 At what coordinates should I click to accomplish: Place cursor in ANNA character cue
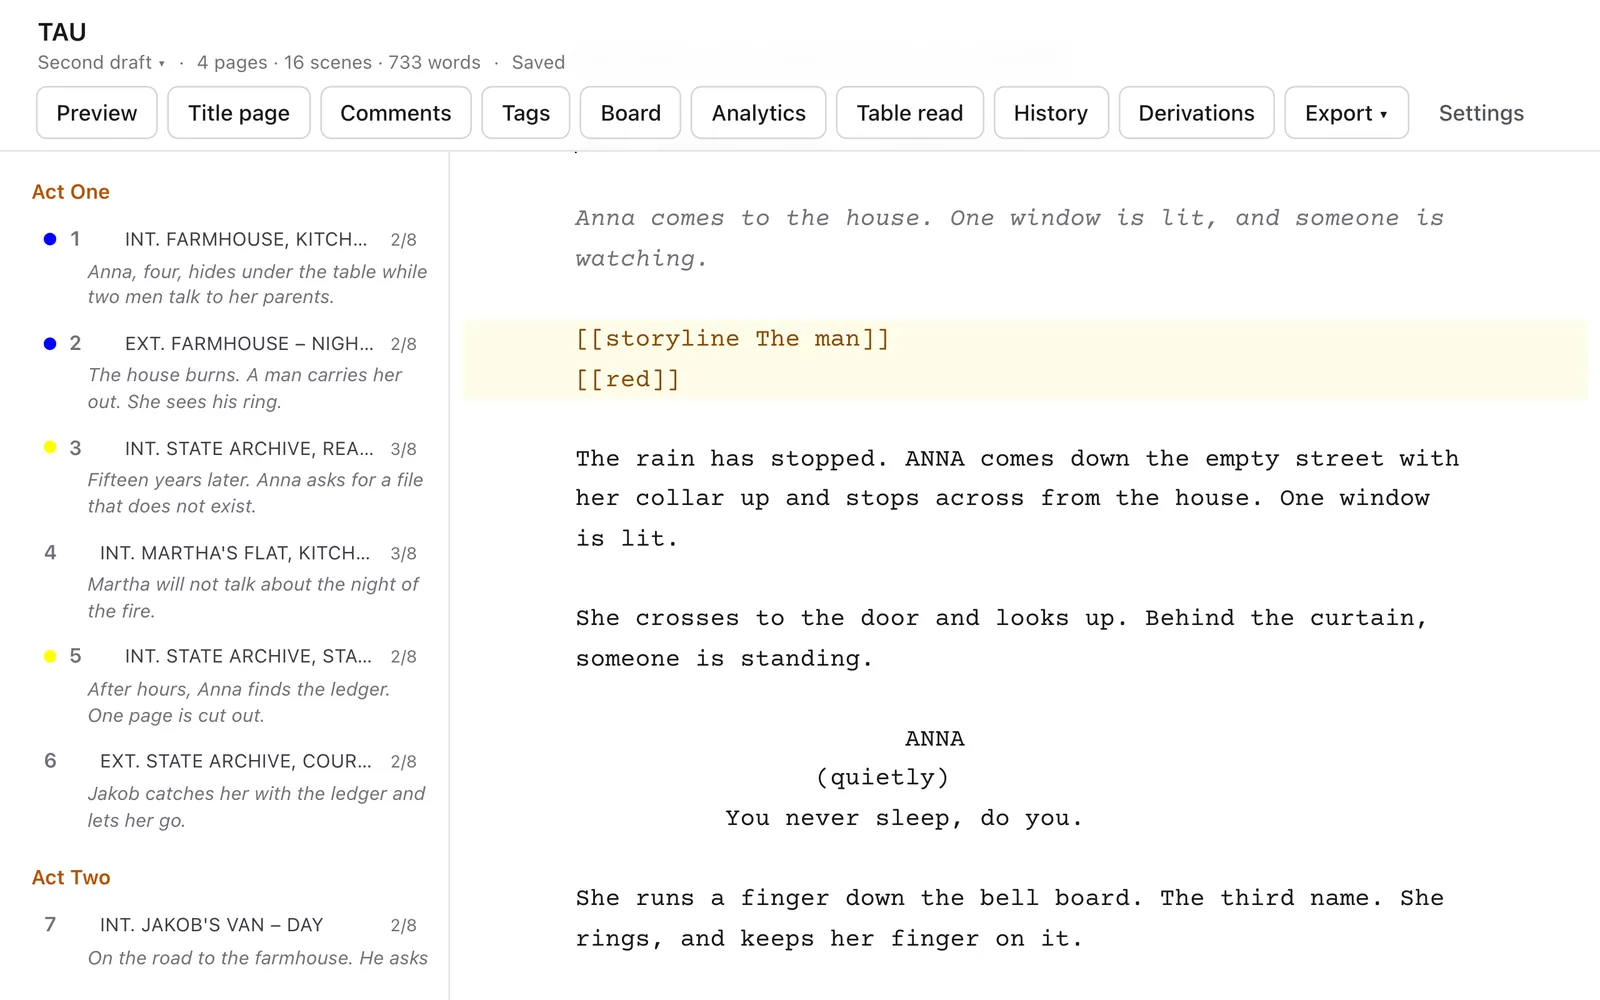click(935, 739)
